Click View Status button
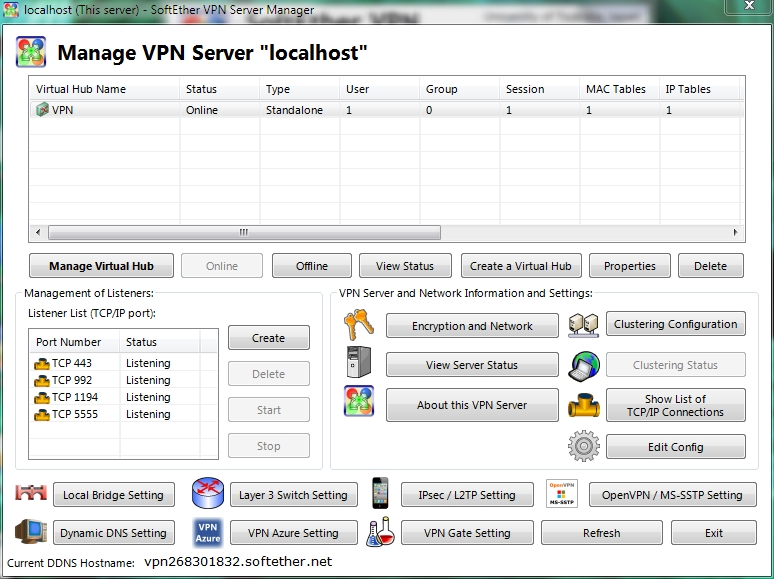 tap(405, 266)
